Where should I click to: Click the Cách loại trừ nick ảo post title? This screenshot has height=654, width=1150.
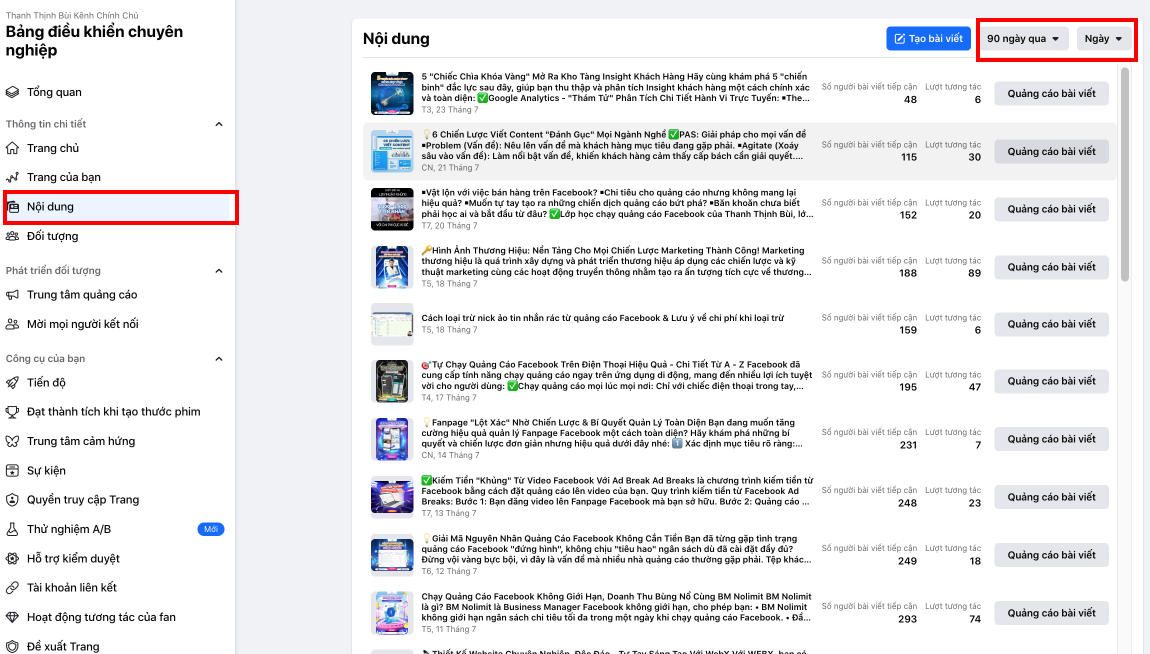point(603,318)
